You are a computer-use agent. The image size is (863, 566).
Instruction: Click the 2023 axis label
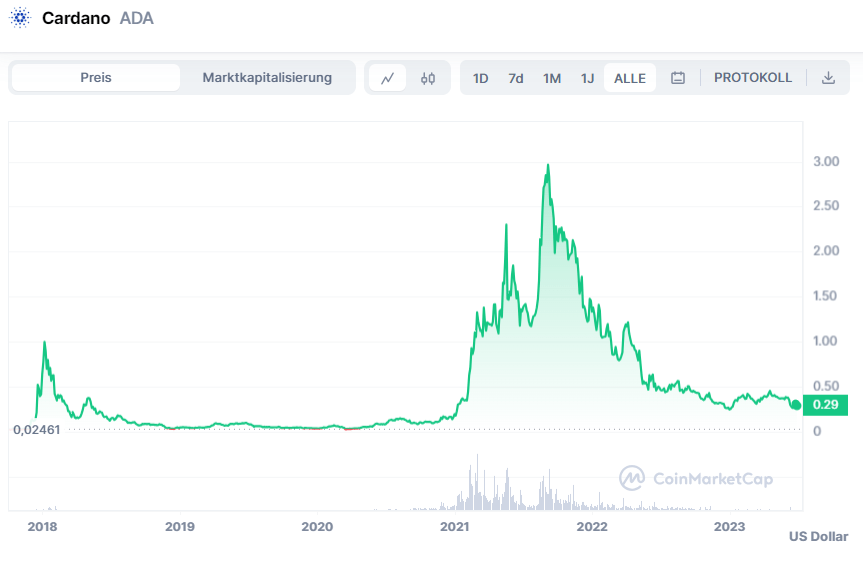click(729, 527)
